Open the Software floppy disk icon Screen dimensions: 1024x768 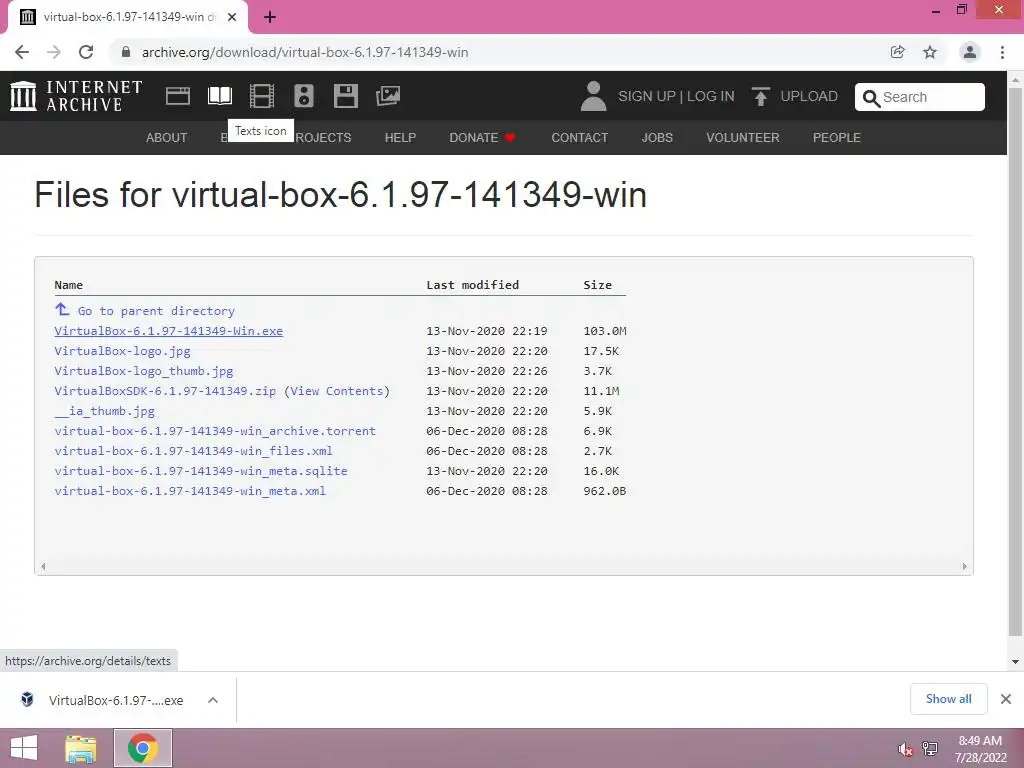345,96
